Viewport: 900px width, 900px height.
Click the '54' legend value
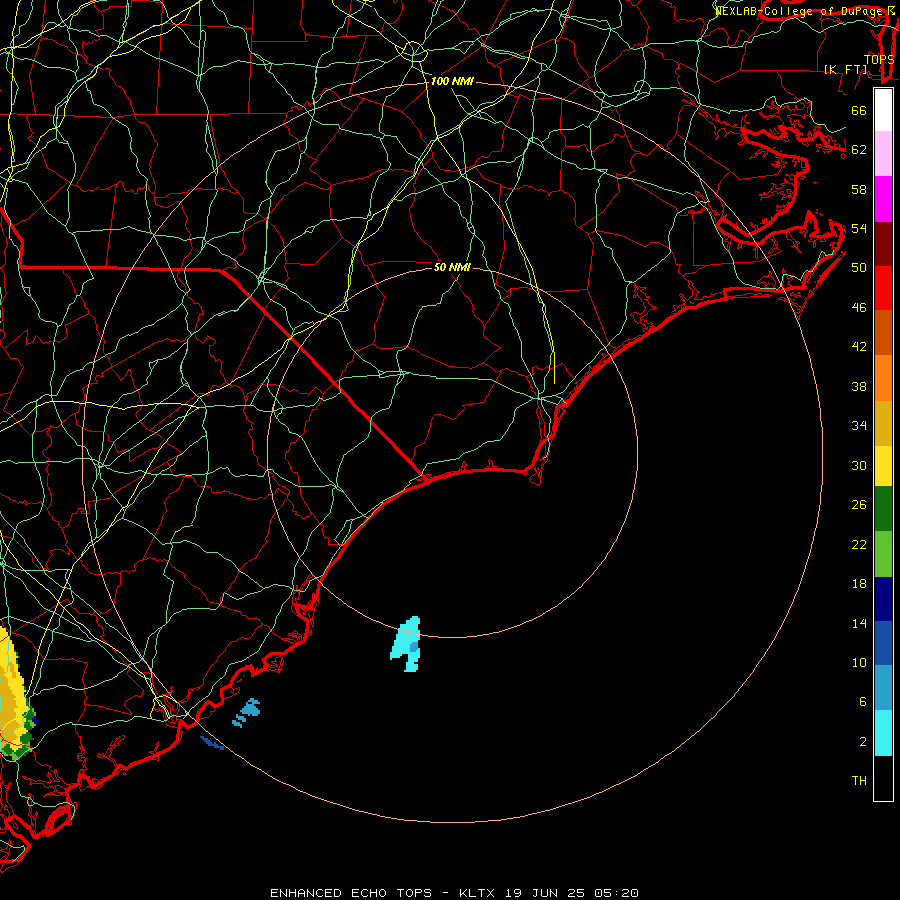[859, 228]
